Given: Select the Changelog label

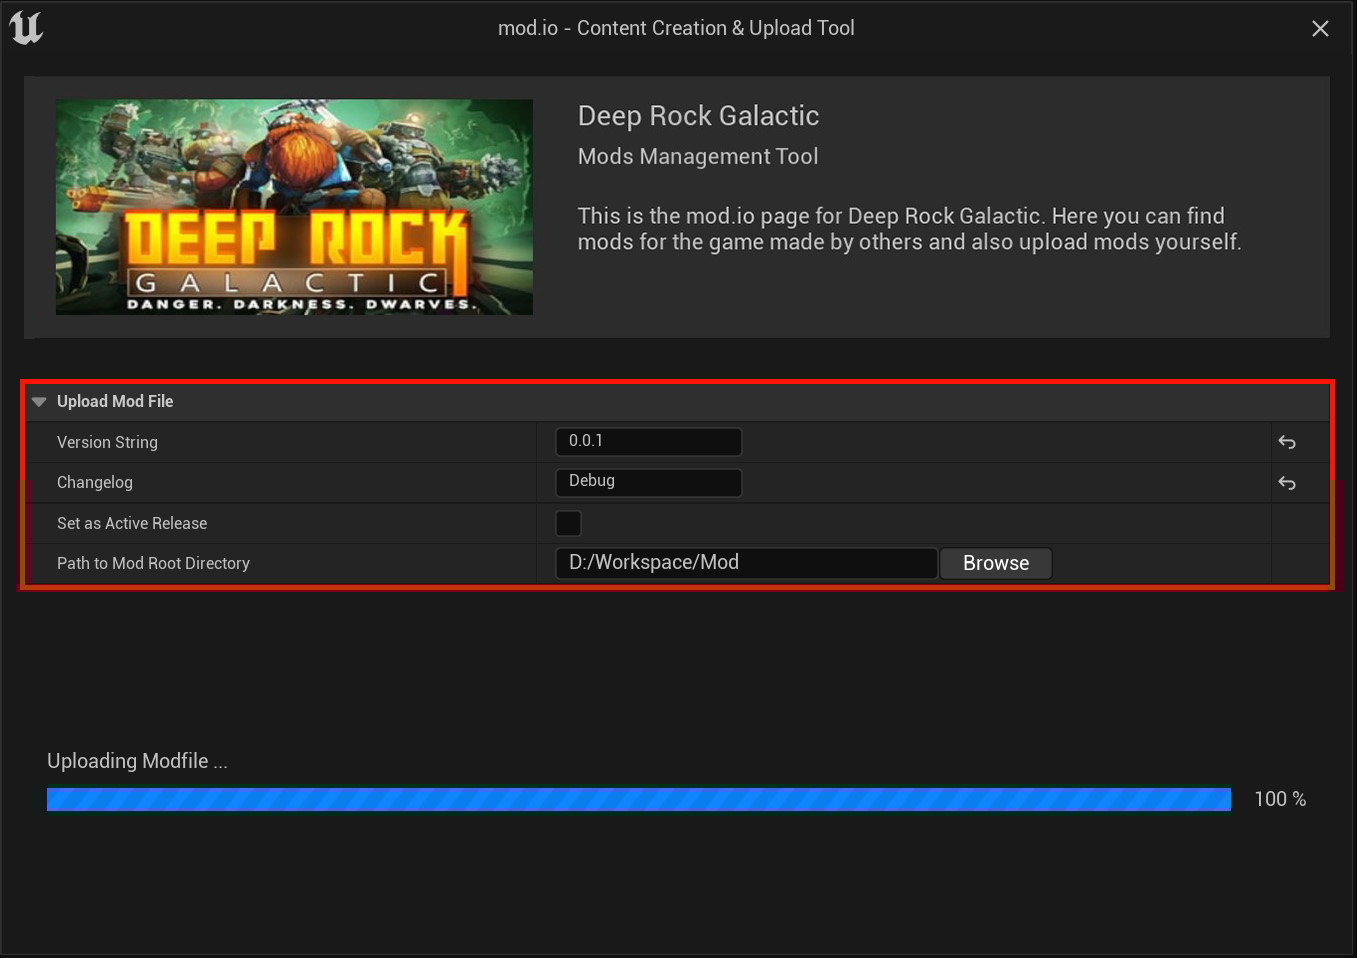Looking at the screenshot, I should pos(95,482).
